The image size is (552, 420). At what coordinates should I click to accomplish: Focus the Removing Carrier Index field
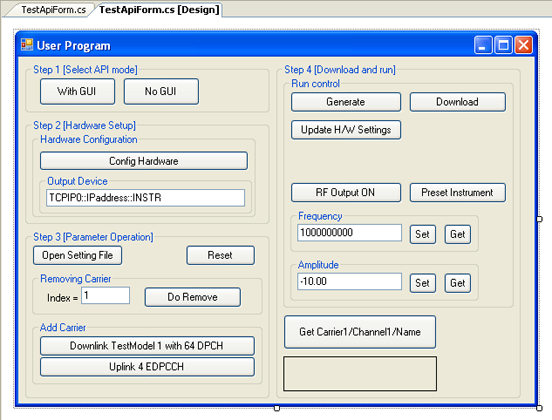click(106, 295)
